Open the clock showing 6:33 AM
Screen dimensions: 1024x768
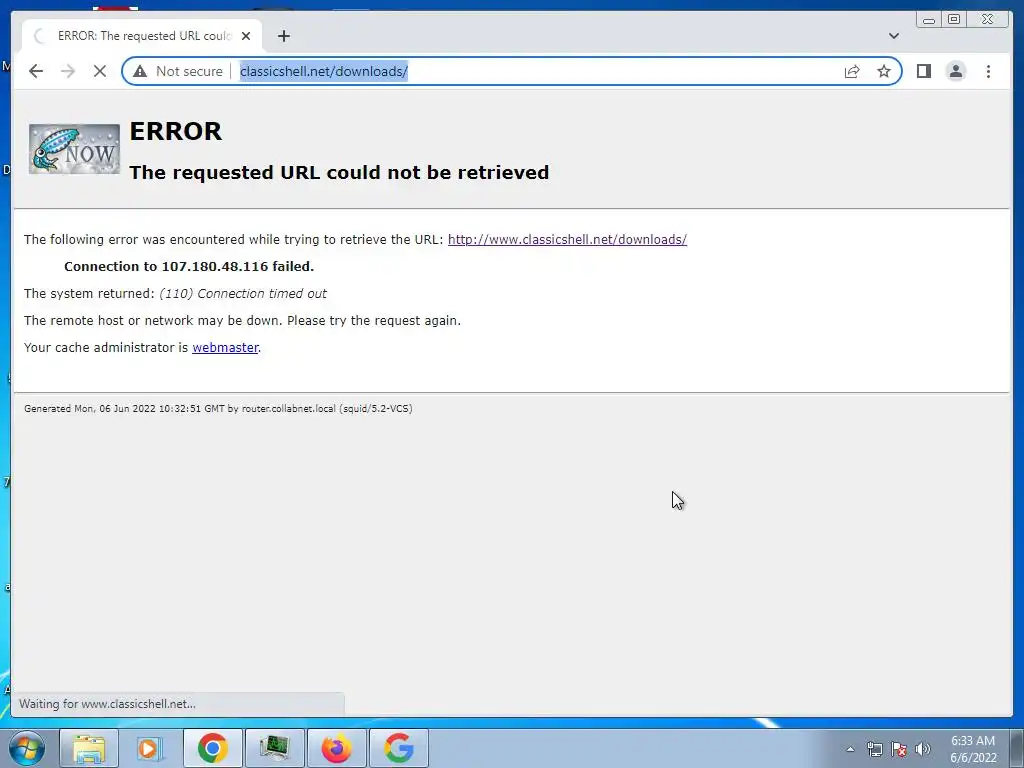tap(973, 749)
